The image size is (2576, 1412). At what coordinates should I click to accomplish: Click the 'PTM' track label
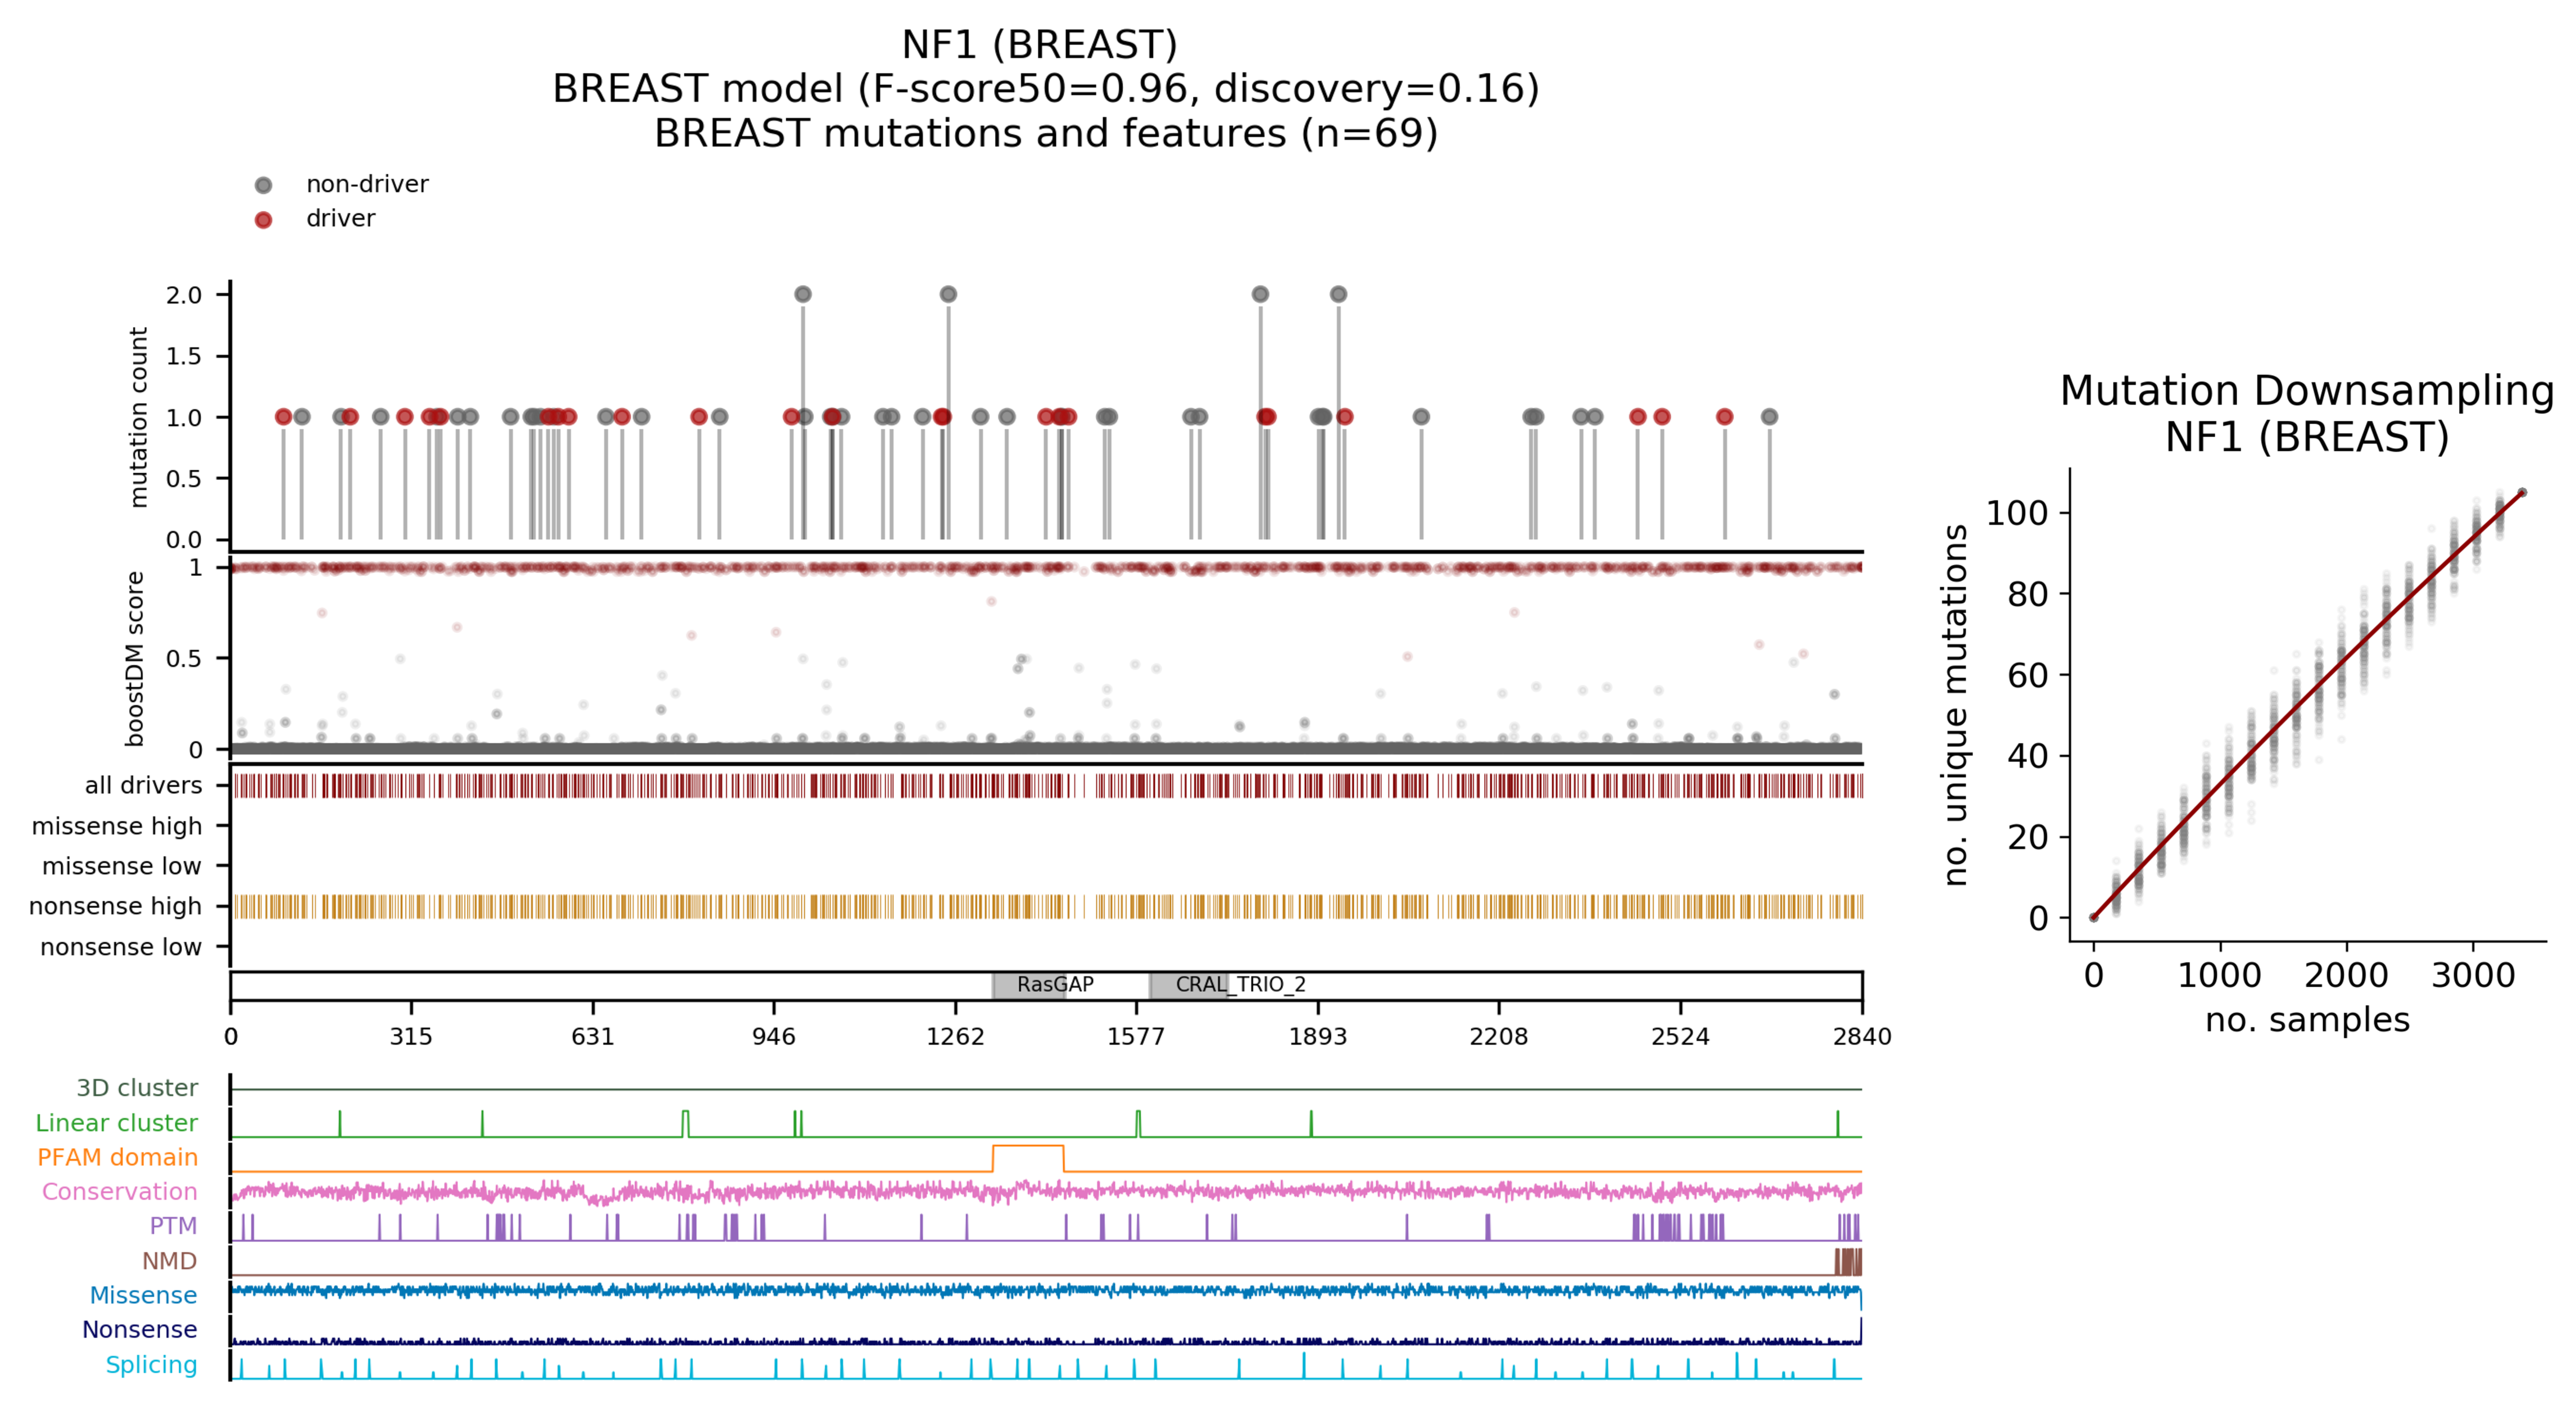(x=173, y=1226)
